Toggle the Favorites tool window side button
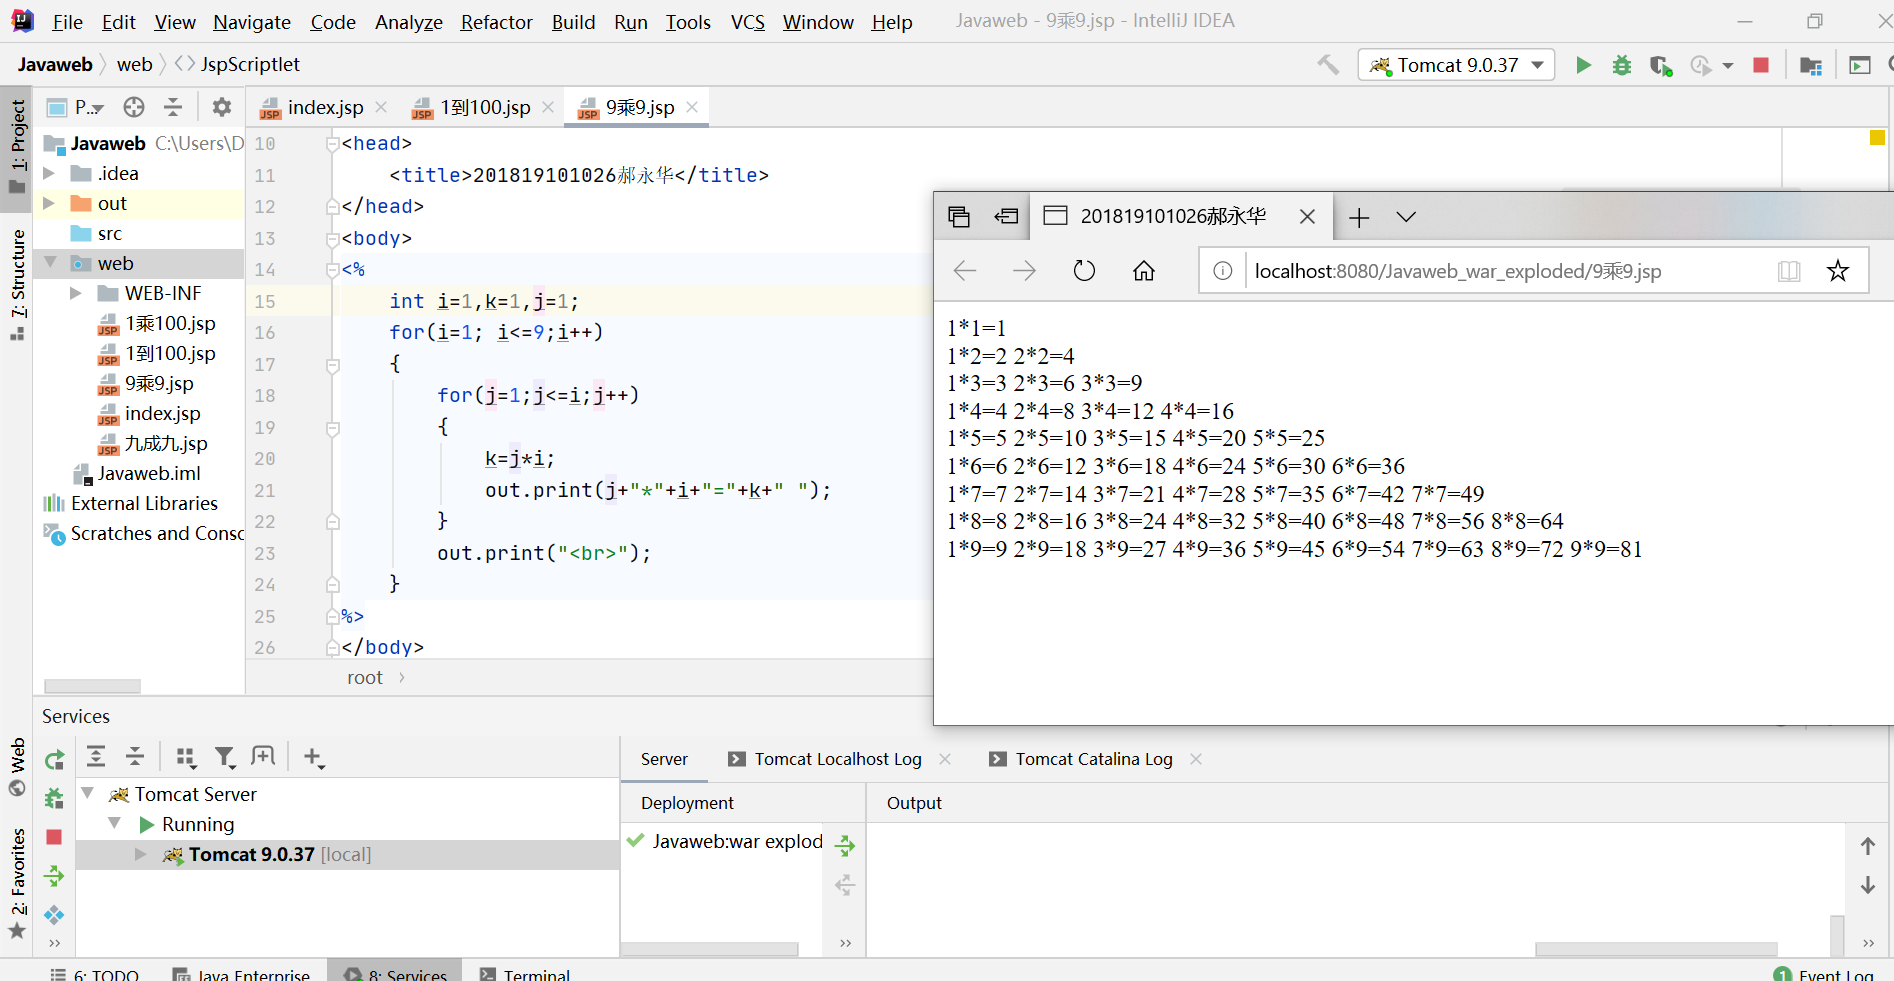 (17, 882)
